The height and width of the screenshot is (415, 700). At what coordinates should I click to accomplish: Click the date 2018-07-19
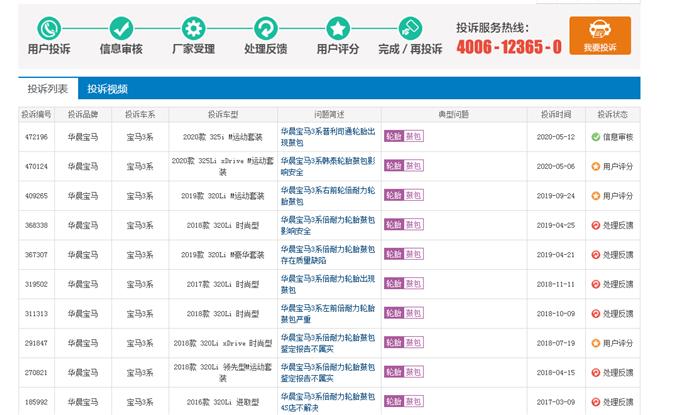556,343
